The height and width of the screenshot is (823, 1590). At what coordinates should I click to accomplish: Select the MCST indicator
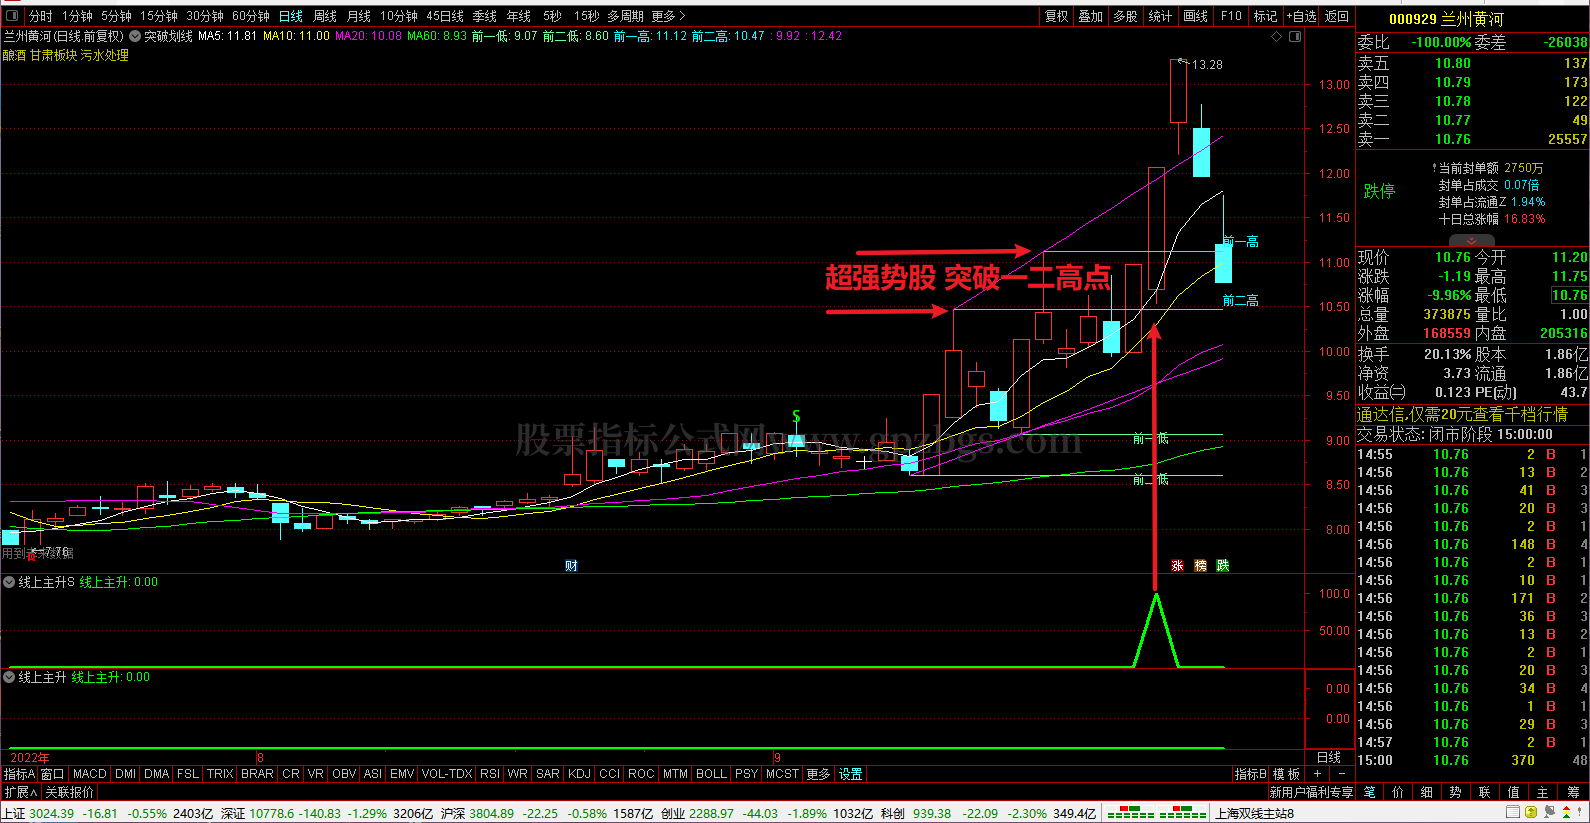[x=782, y=774]
